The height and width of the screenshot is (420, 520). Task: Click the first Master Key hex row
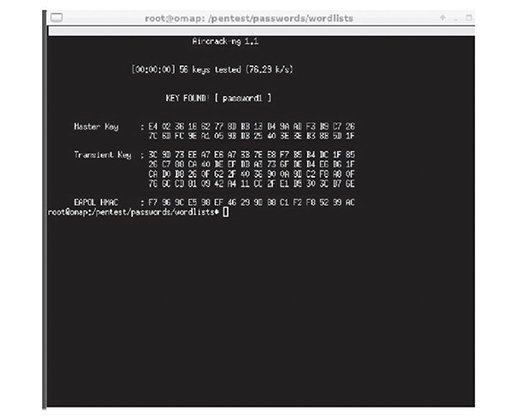point(252,127)
